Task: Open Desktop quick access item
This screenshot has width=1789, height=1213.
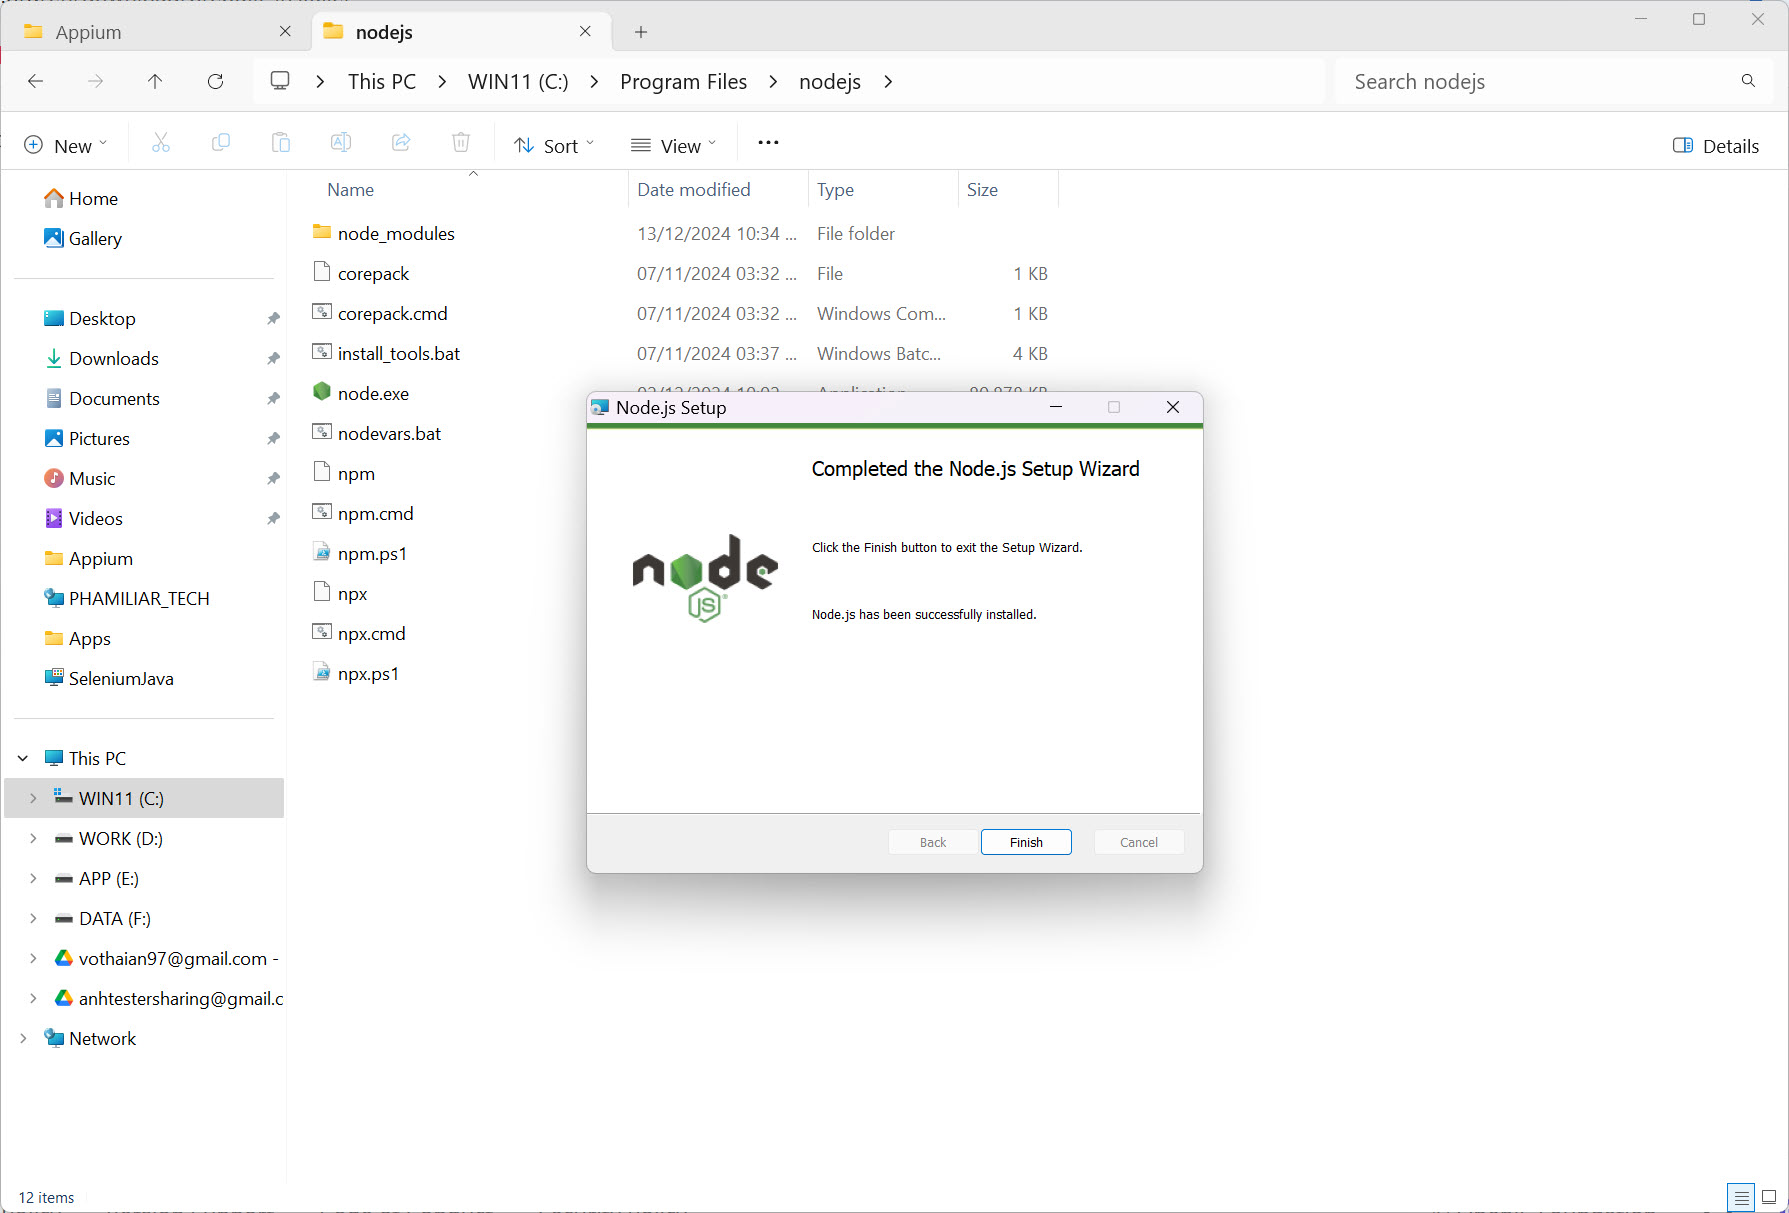Action: click(102, 319)
